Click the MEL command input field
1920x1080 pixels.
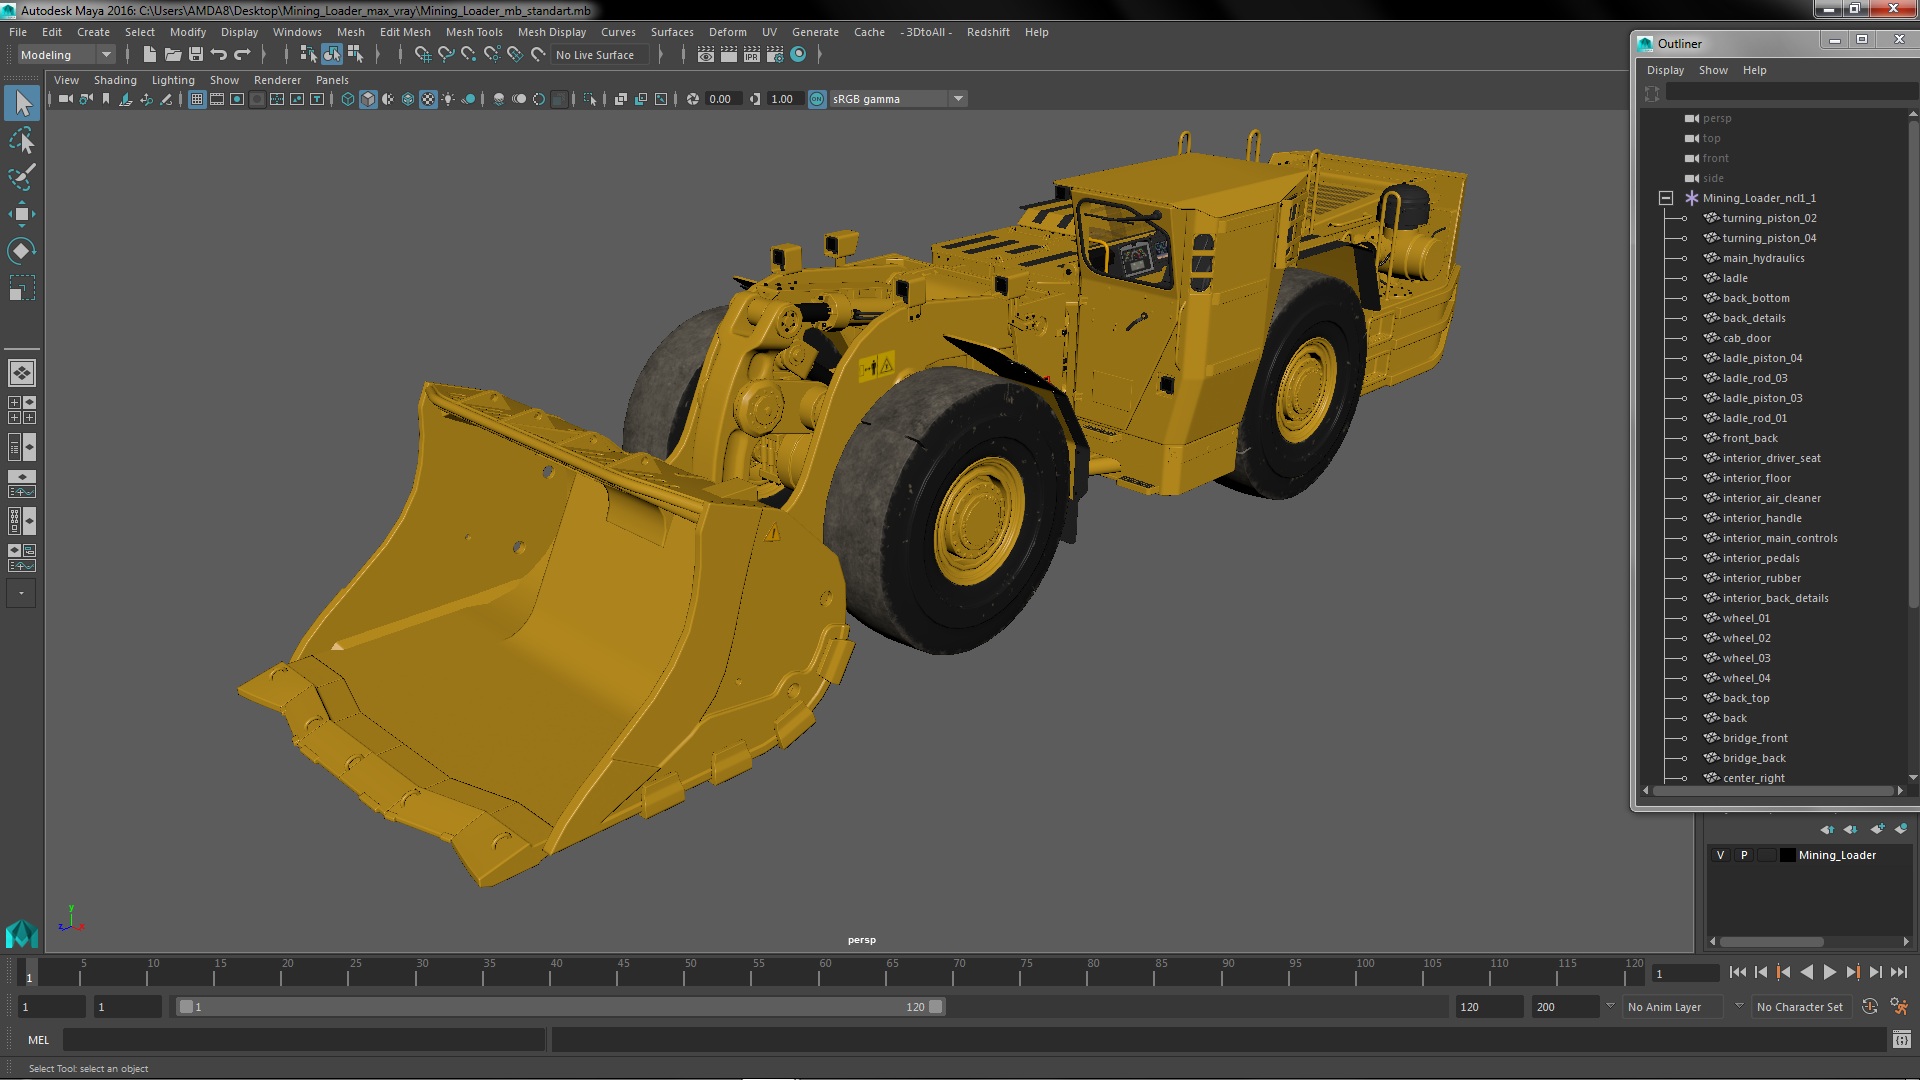coord(303,1040)
